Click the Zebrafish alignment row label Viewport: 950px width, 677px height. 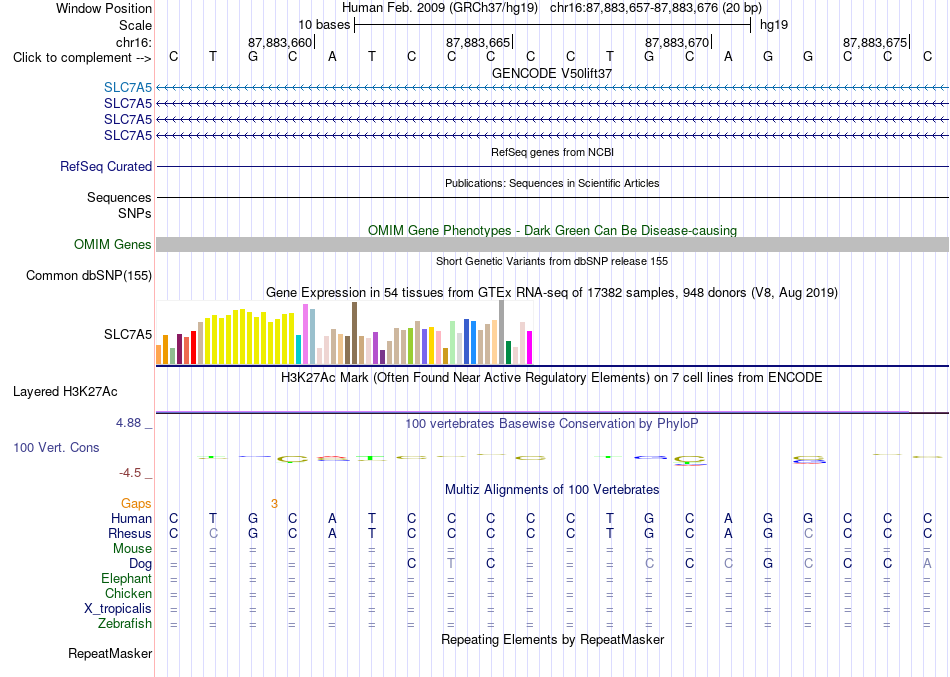tap(125, 623)
